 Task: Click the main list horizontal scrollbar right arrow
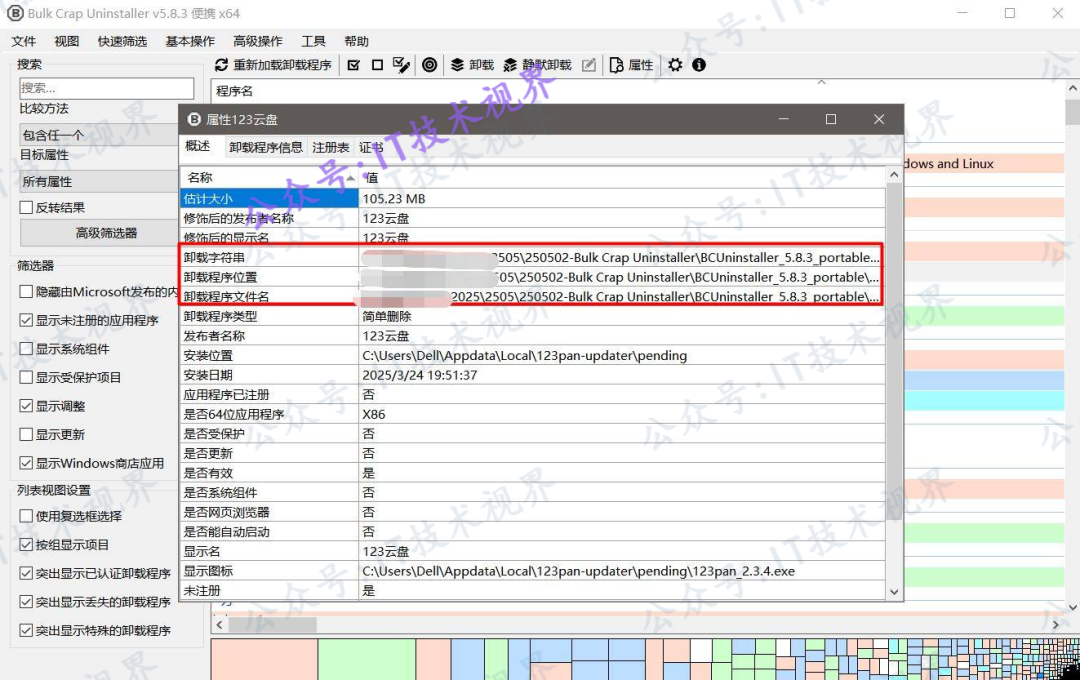1056,625
